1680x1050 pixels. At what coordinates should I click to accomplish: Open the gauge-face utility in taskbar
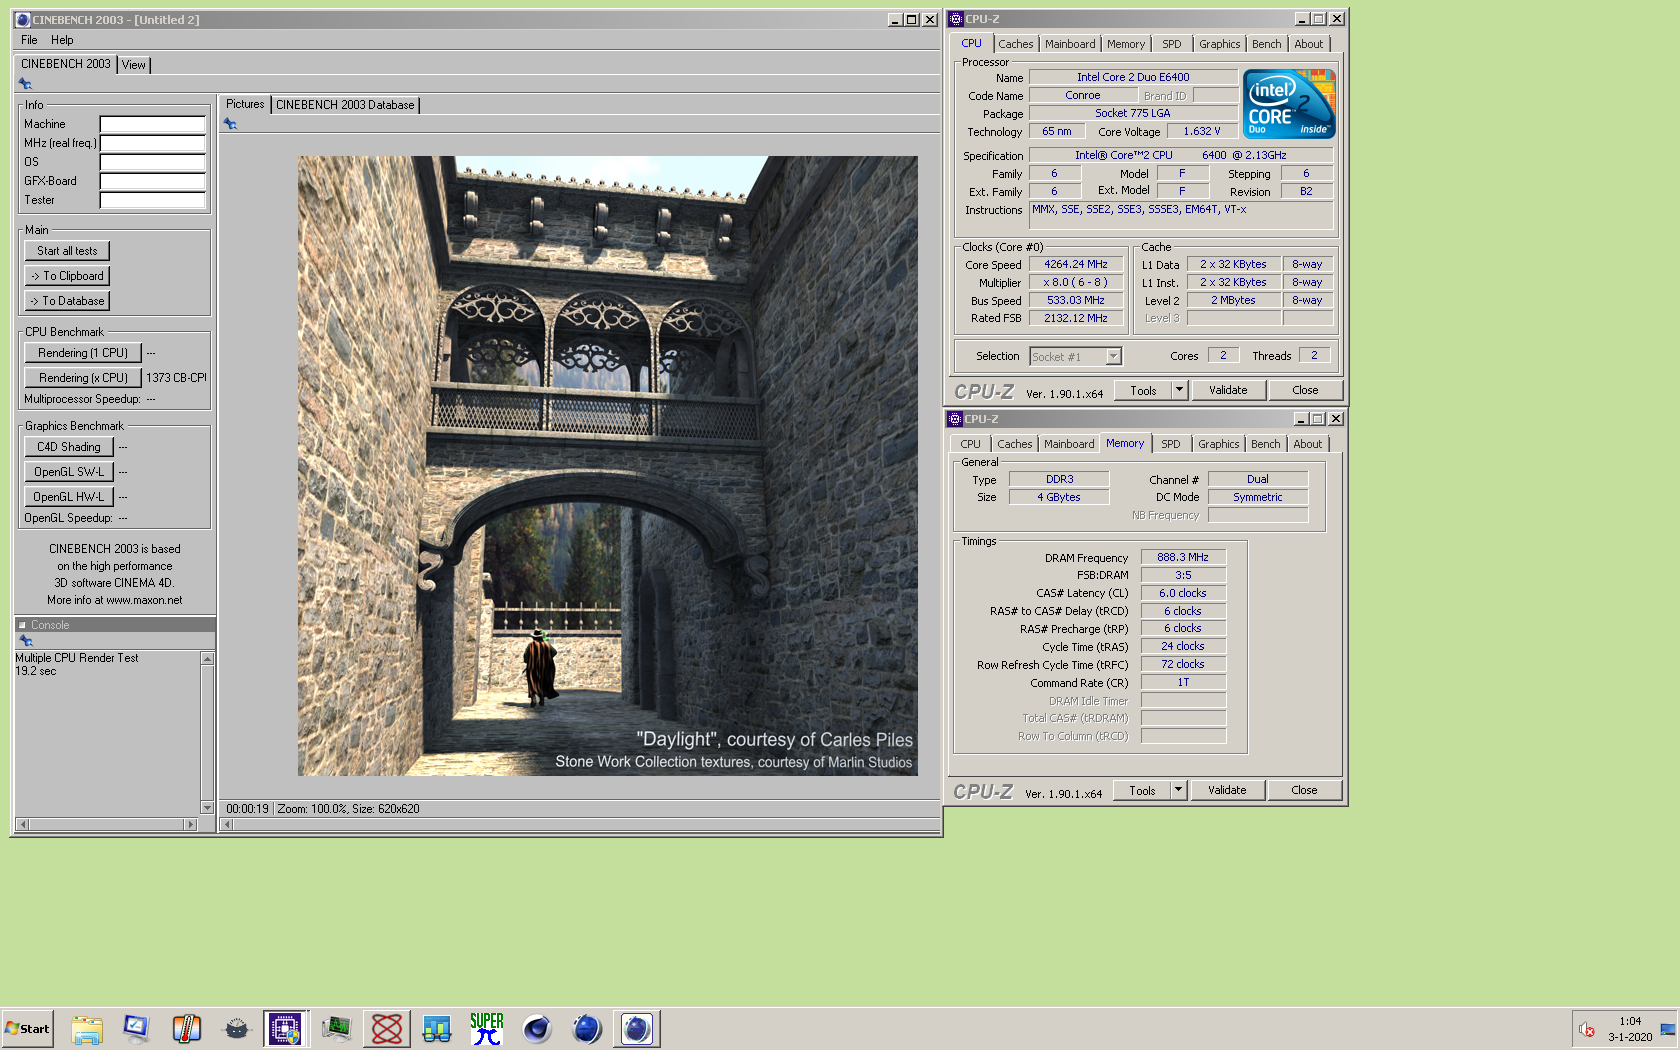pyautogui.click(x=237, y=1029)
